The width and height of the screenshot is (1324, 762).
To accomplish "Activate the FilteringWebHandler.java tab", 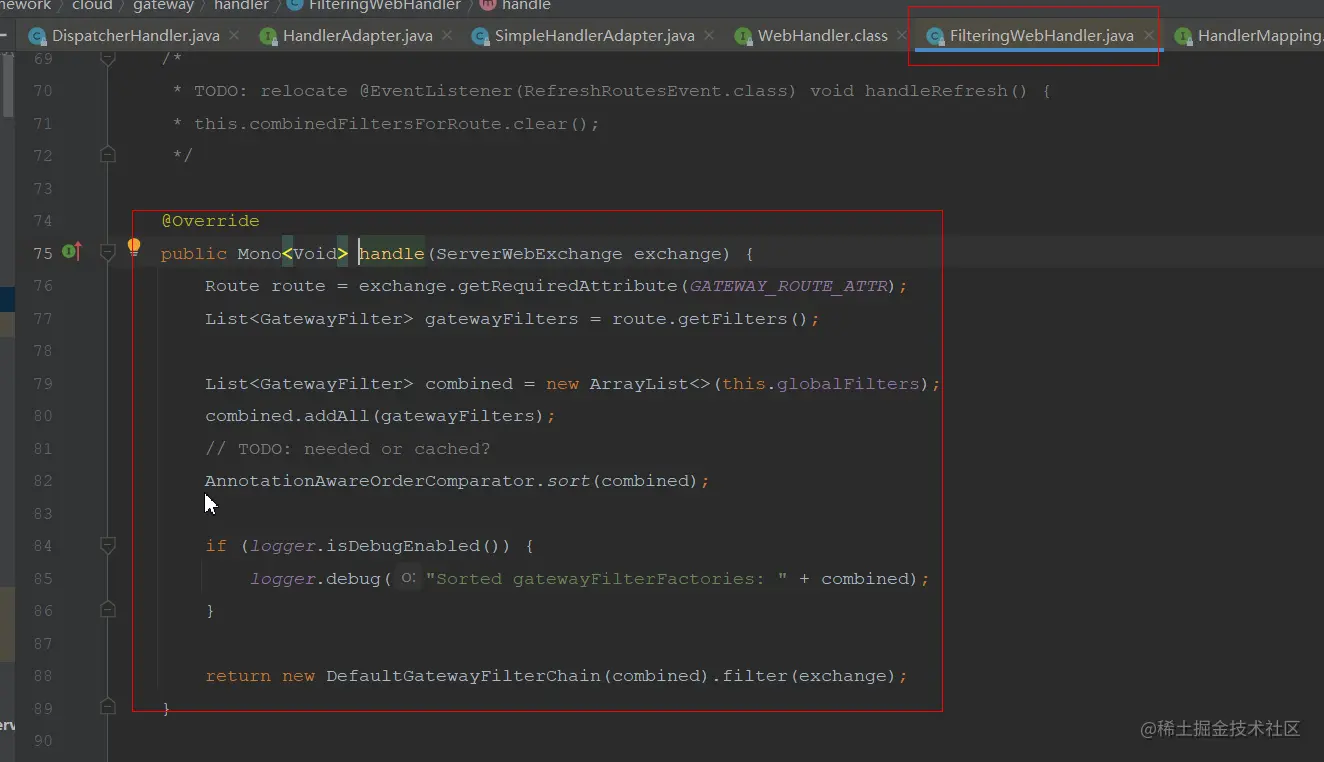I will pos(1041,36).
